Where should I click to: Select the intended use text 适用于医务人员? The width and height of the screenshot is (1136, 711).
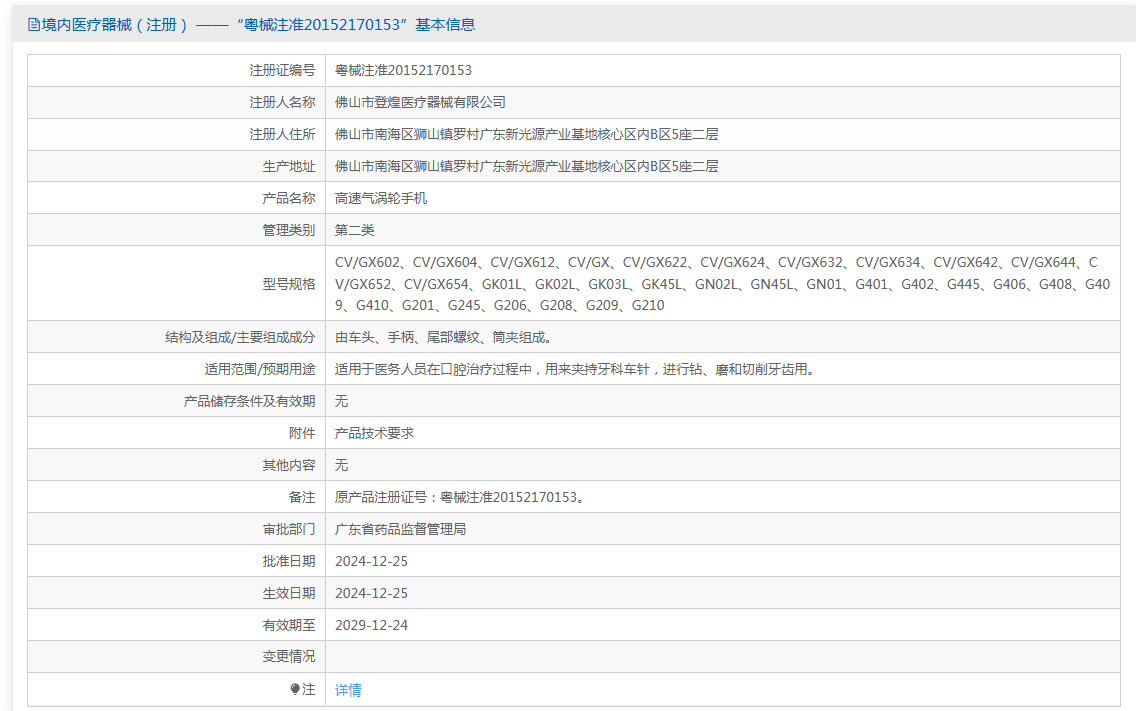pyautogui.click(x=577, y=369)
